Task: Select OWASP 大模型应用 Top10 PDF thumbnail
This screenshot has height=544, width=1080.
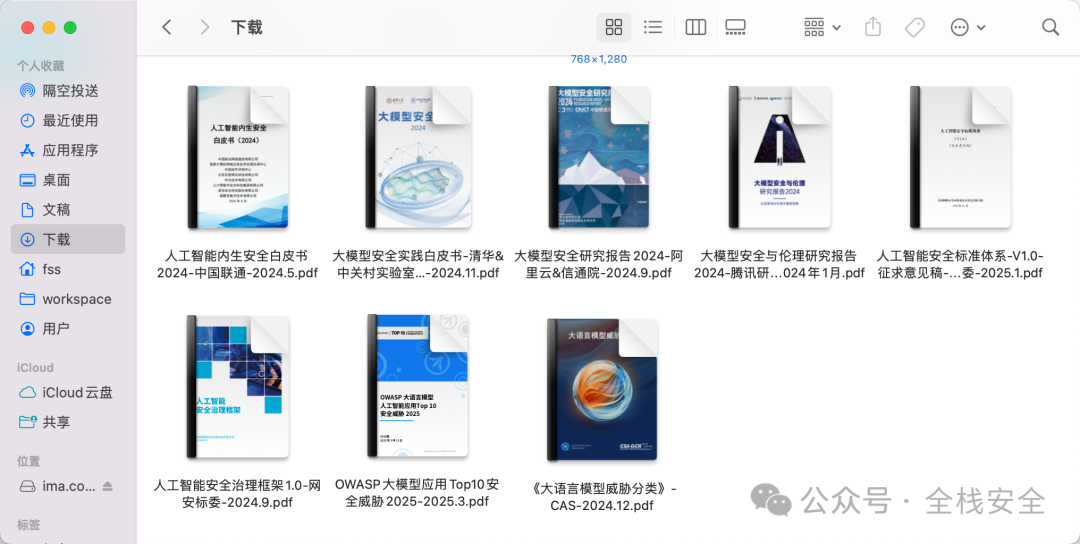Action: click(418, 387)
